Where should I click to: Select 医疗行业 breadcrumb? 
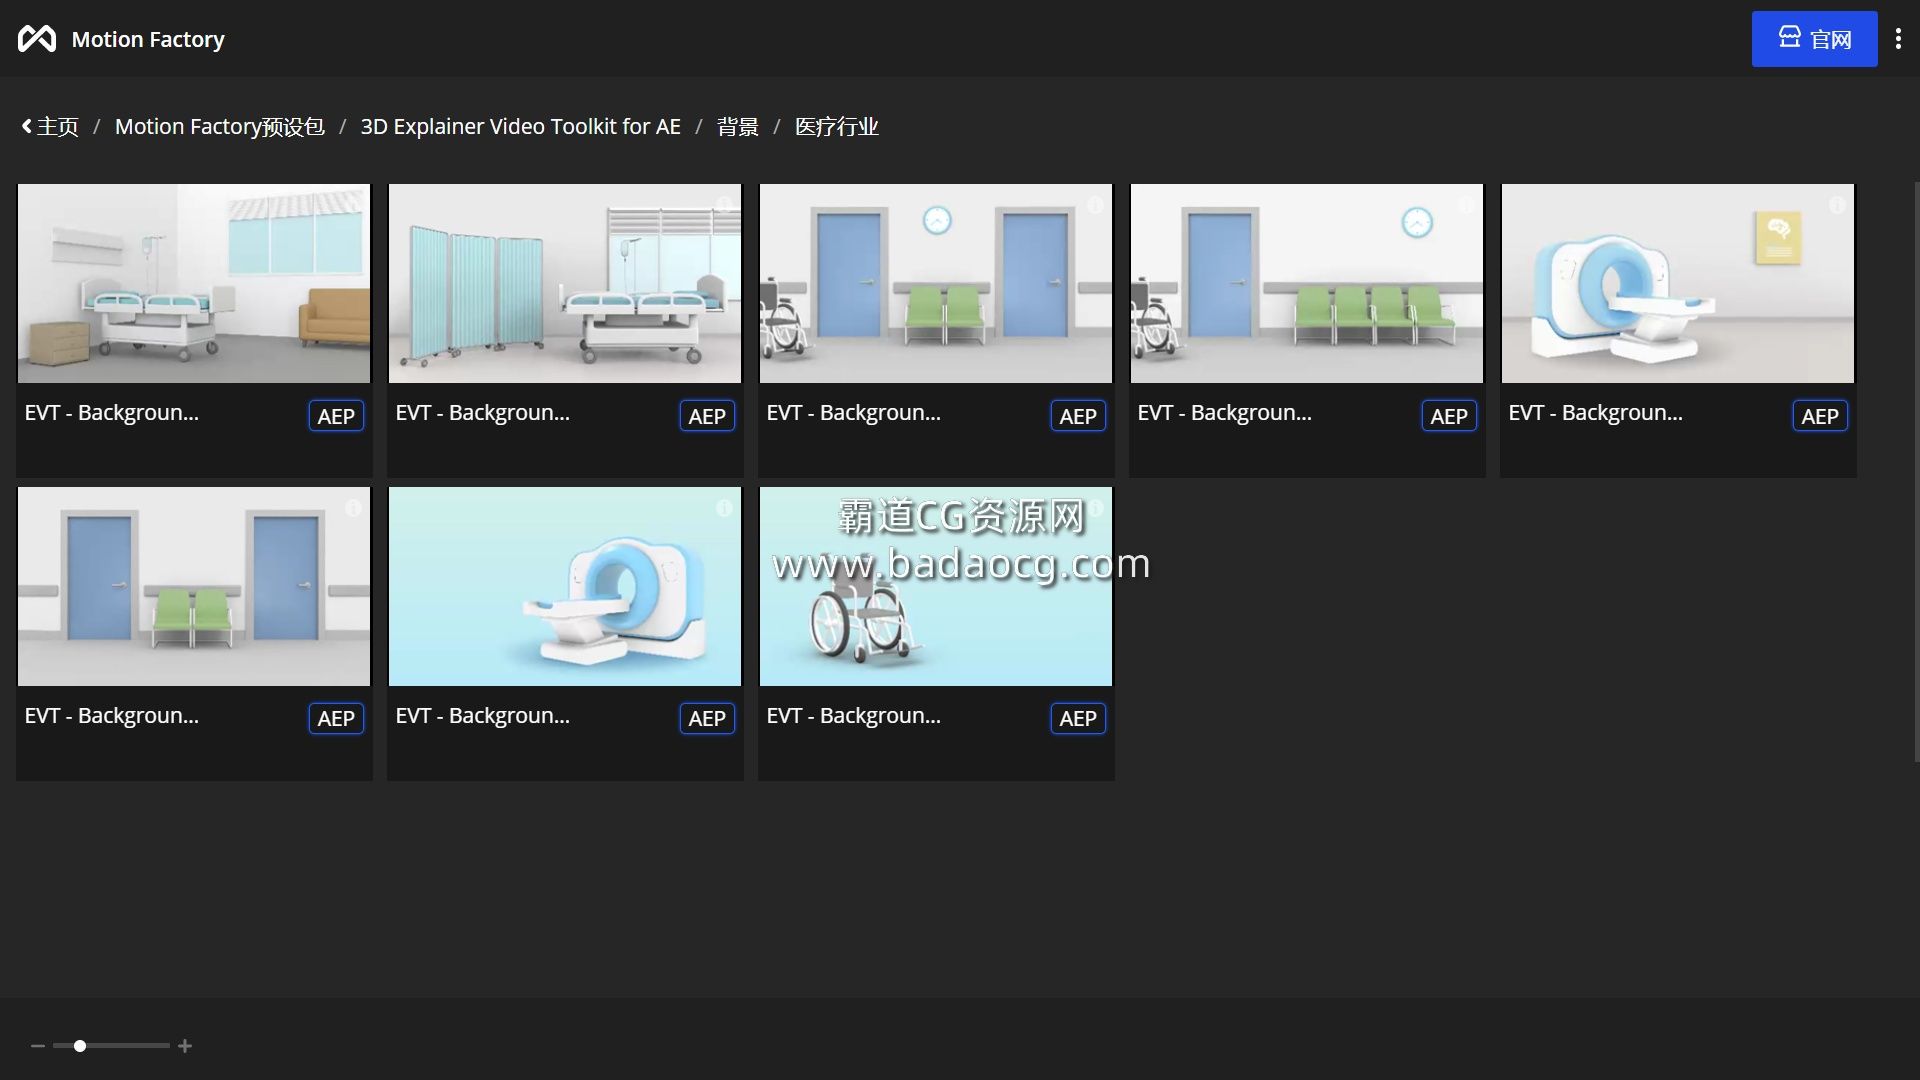point(836,127)
